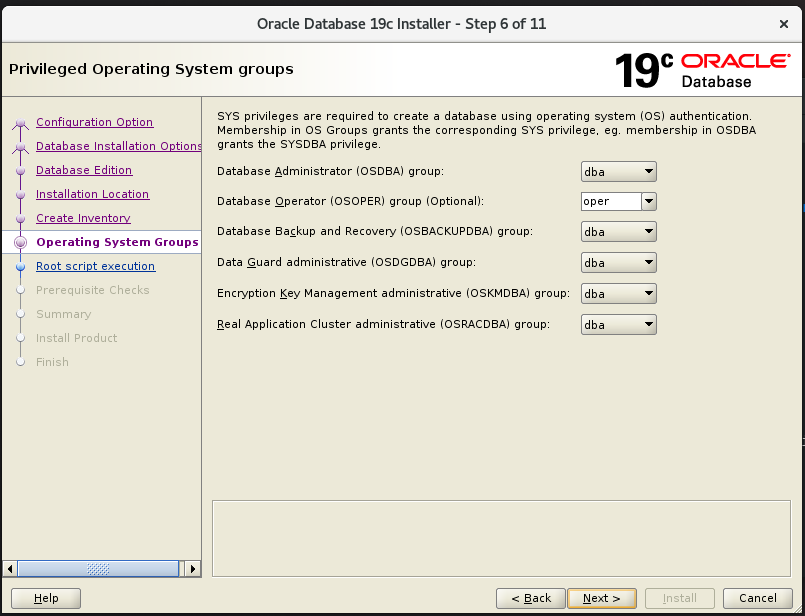Click the Database Operator (OSOPER) group label
The height and width of the screenshot is (616, 805).
pyautogui.click(x=350, y=201)
